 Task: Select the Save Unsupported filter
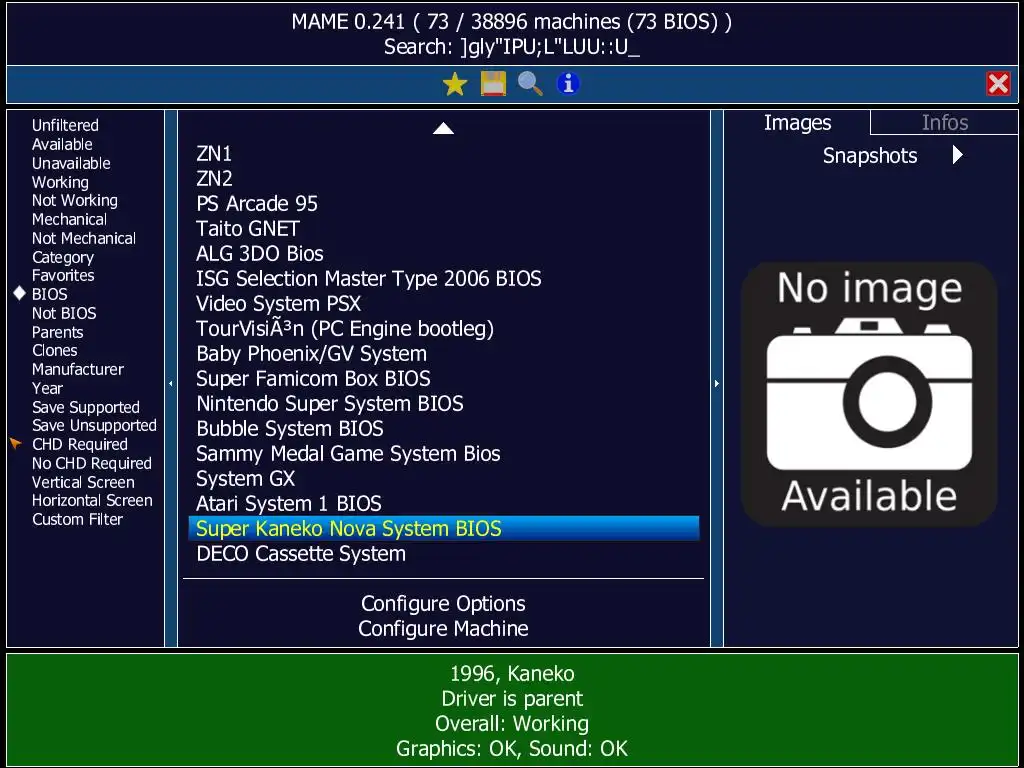click(x=94, y=426)
